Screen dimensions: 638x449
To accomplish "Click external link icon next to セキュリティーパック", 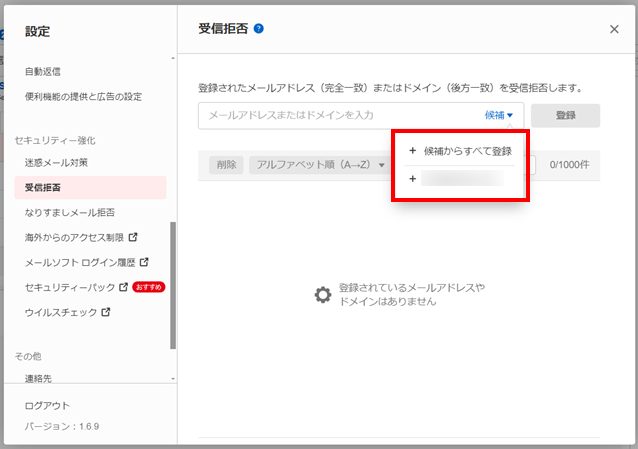I will coord(124,288).
